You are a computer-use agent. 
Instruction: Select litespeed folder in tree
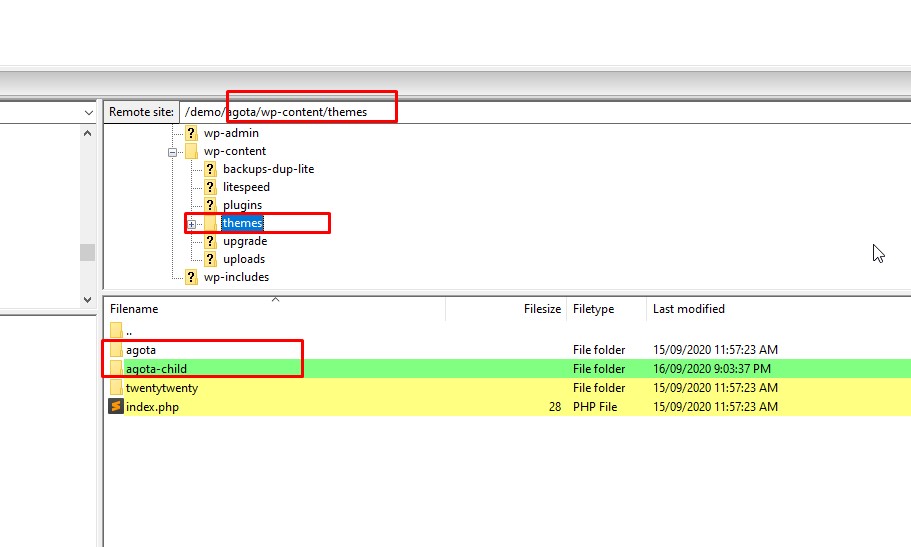(x=246, y=187)
